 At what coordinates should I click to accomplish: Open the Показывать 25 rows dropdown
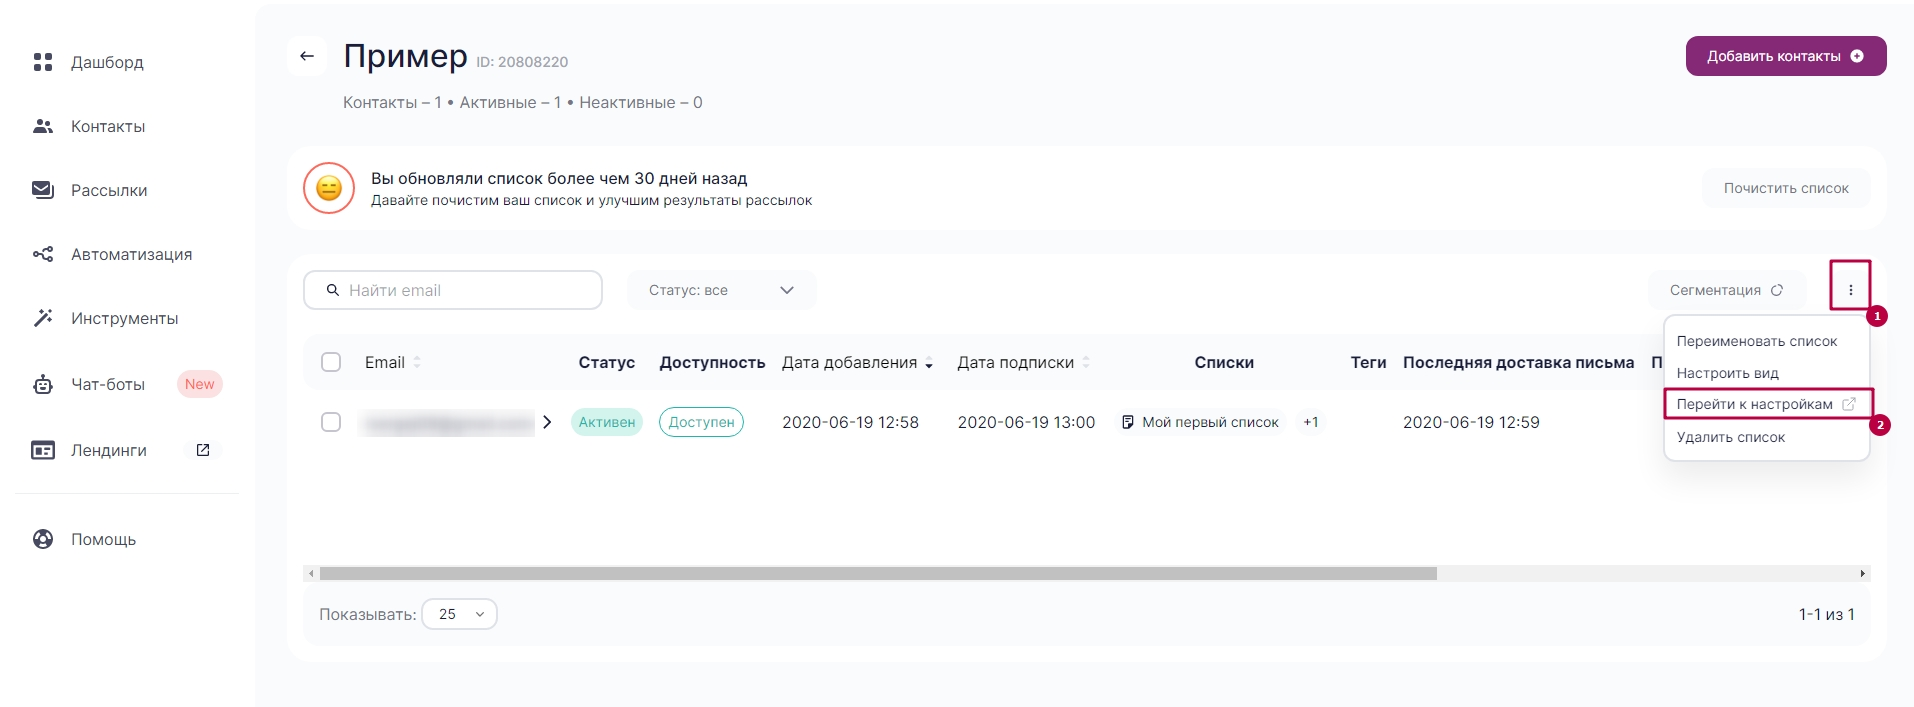tap(460, 614)
